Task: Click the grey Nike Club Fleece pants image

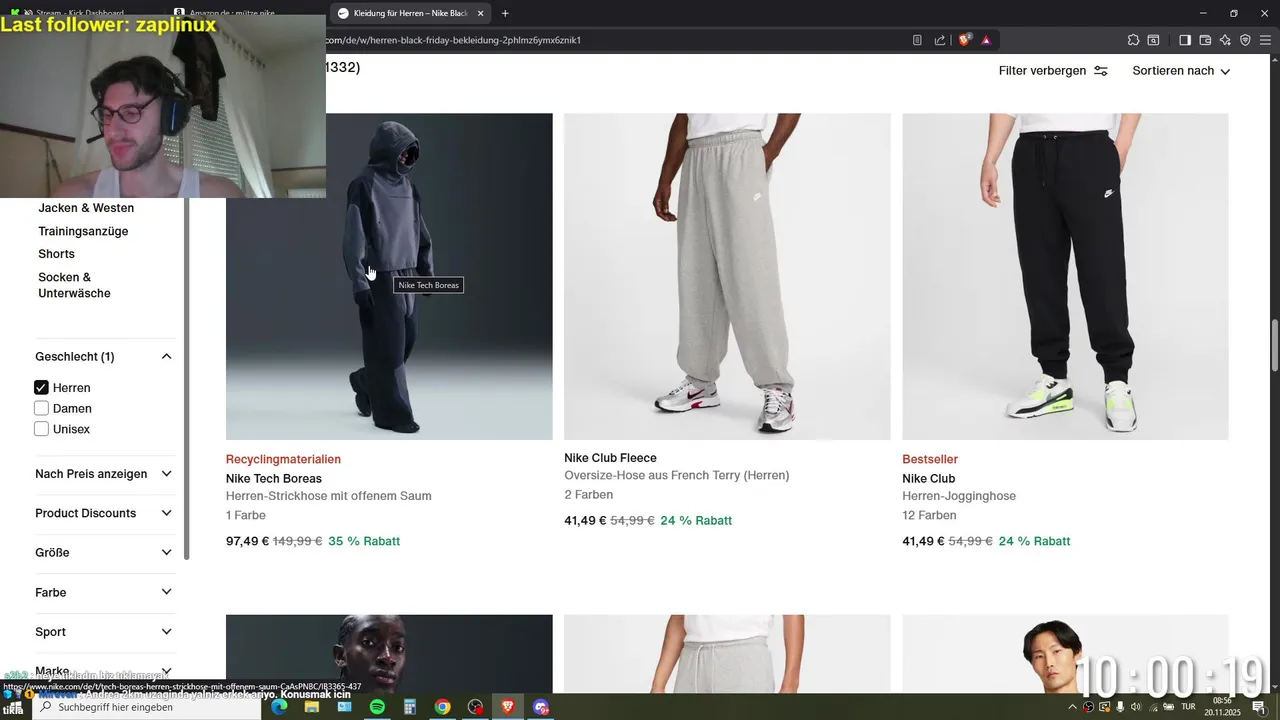Action: click(x=727, y=276)
